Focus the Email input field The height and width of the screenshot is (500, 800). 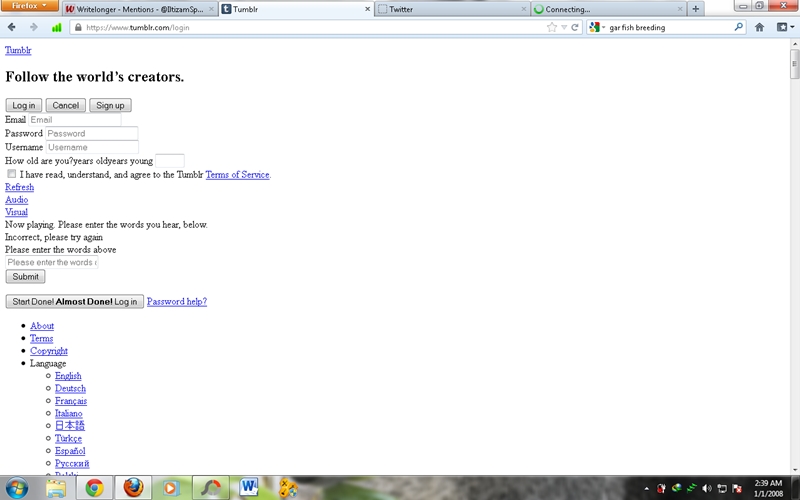pyautogui.click(x=74, y=120)
